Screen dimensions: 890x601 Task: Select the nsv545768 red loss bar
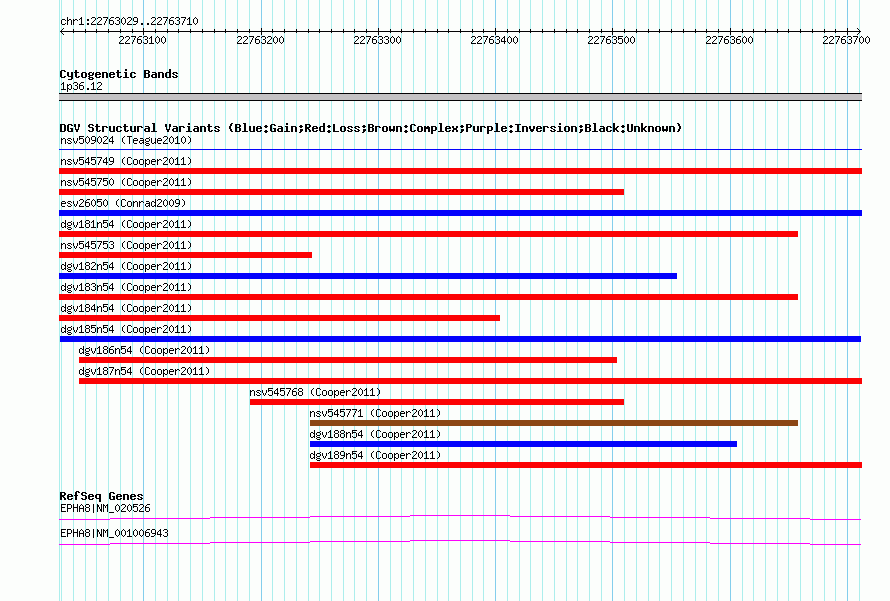click(x=437, y=402)
